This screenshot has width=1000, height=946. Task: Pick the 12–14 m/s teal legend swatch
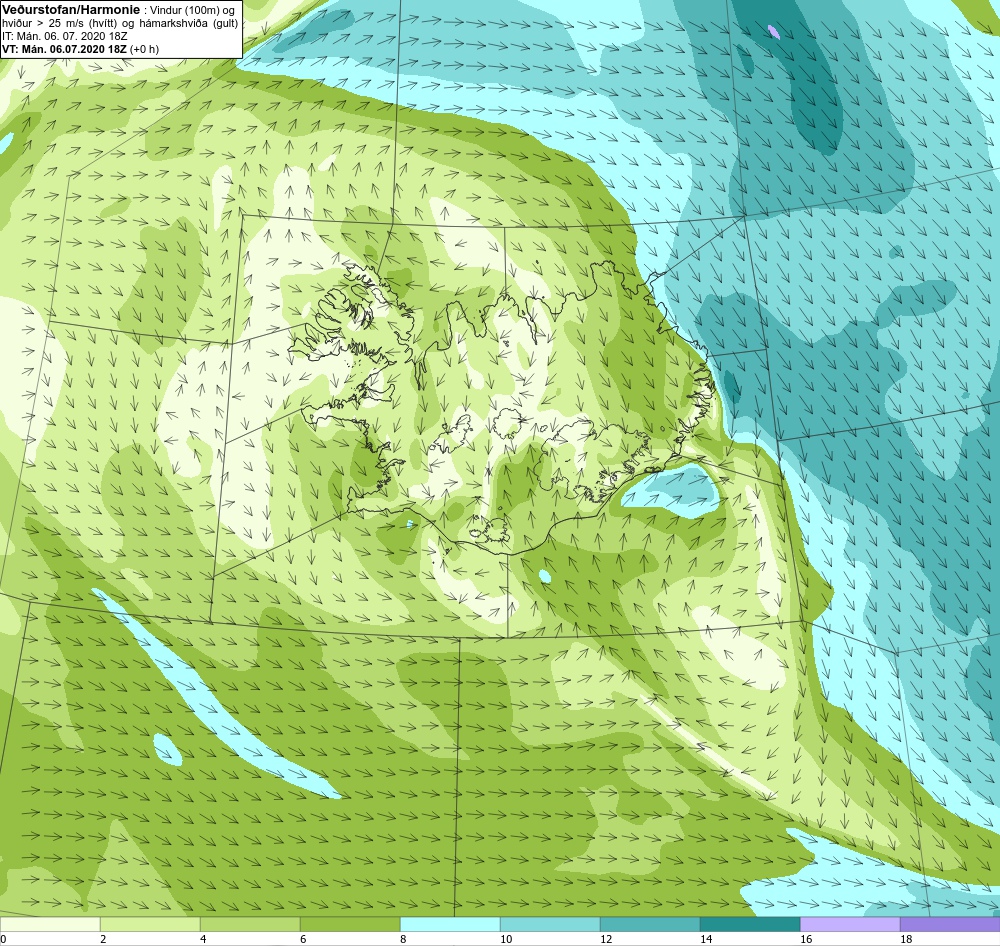(x=650, y=924)
